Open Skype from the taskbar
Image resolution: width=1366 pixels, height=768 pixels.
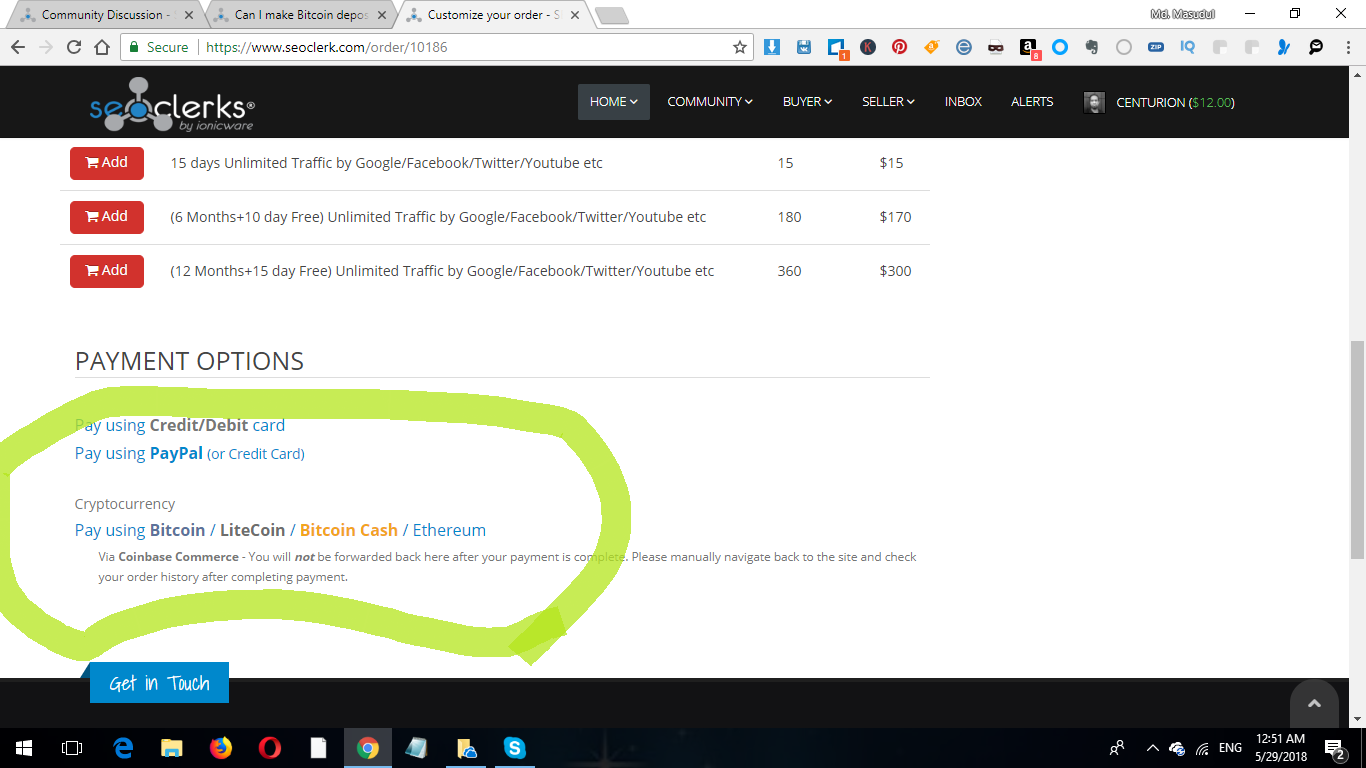pyautogui.click(x=514, y=748)
